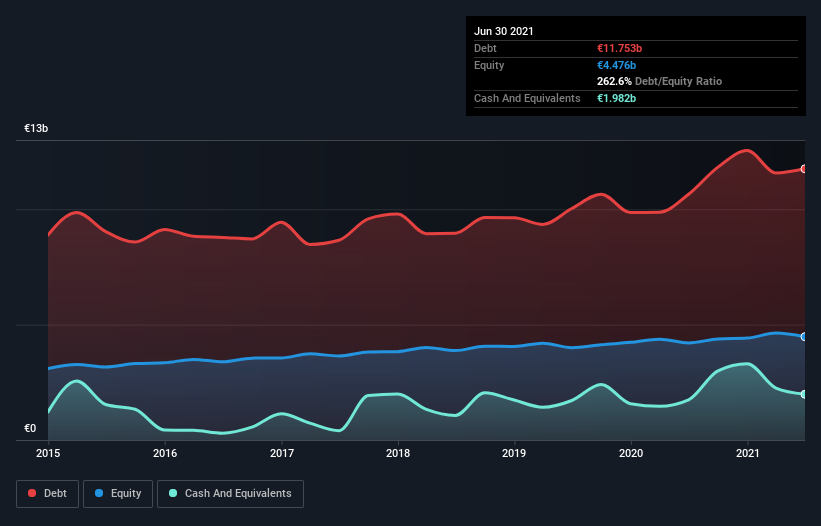This screenshot has width=821, height=526.
Task: Select the 2021 x-axis label
Action: pos(748,453)
